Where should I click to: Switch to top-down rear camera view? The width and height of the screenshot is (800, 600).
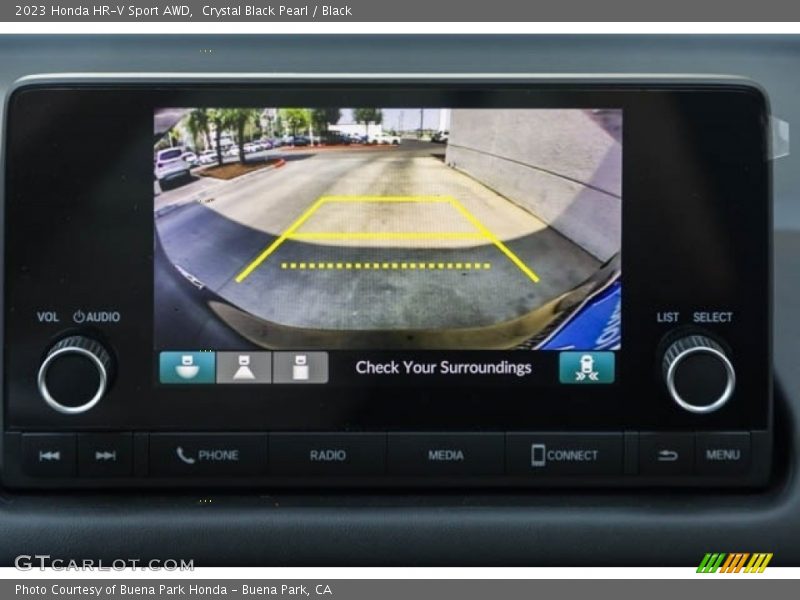[x=301, y=367]
